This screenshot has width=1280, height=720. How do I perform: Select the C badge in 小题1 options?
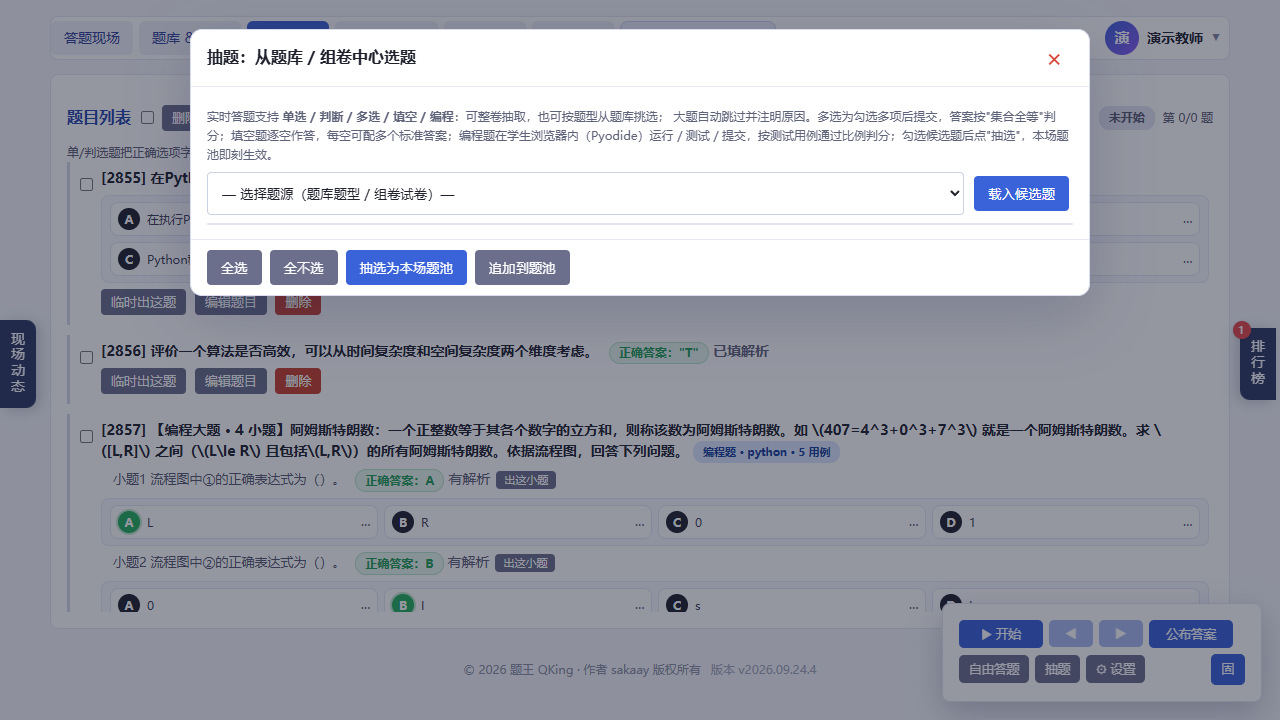(x=677, y=522)
